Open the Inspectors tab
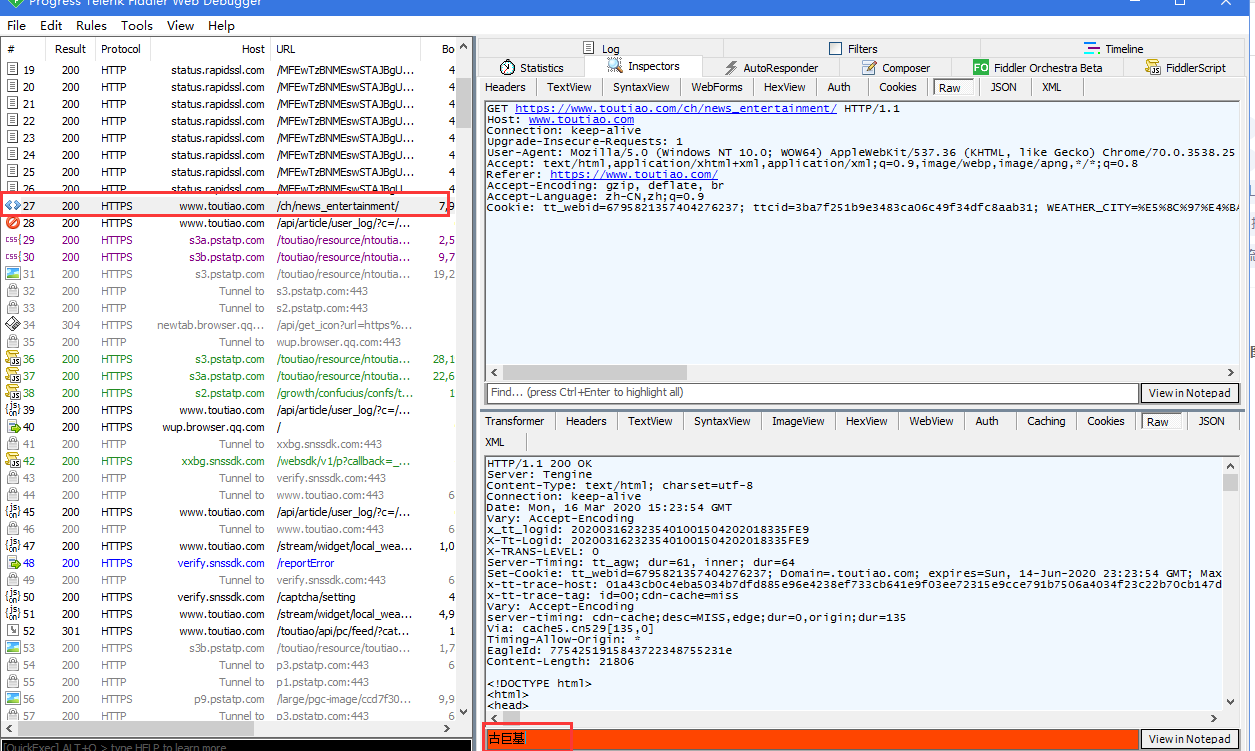 (x=645, y=67)
